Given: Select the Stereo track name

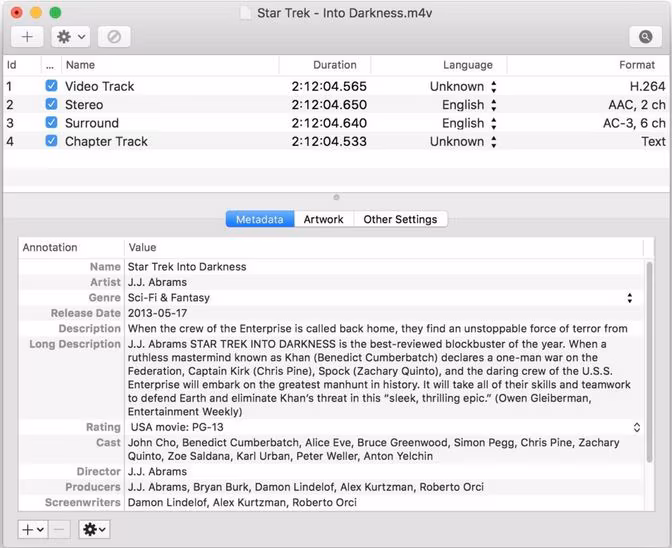Looking at the screenshot, I should (84, 105).
